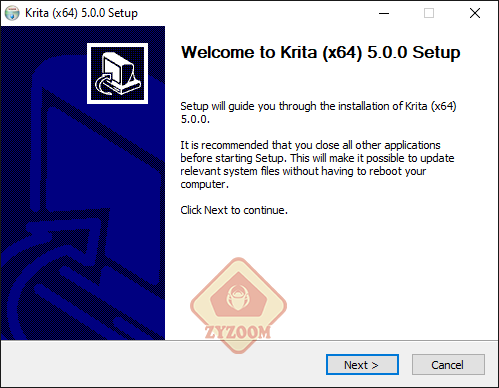The width and height of the screenshot is (499, 388).
Task: Click the dark blue side banner artwork
Action: 83,183
